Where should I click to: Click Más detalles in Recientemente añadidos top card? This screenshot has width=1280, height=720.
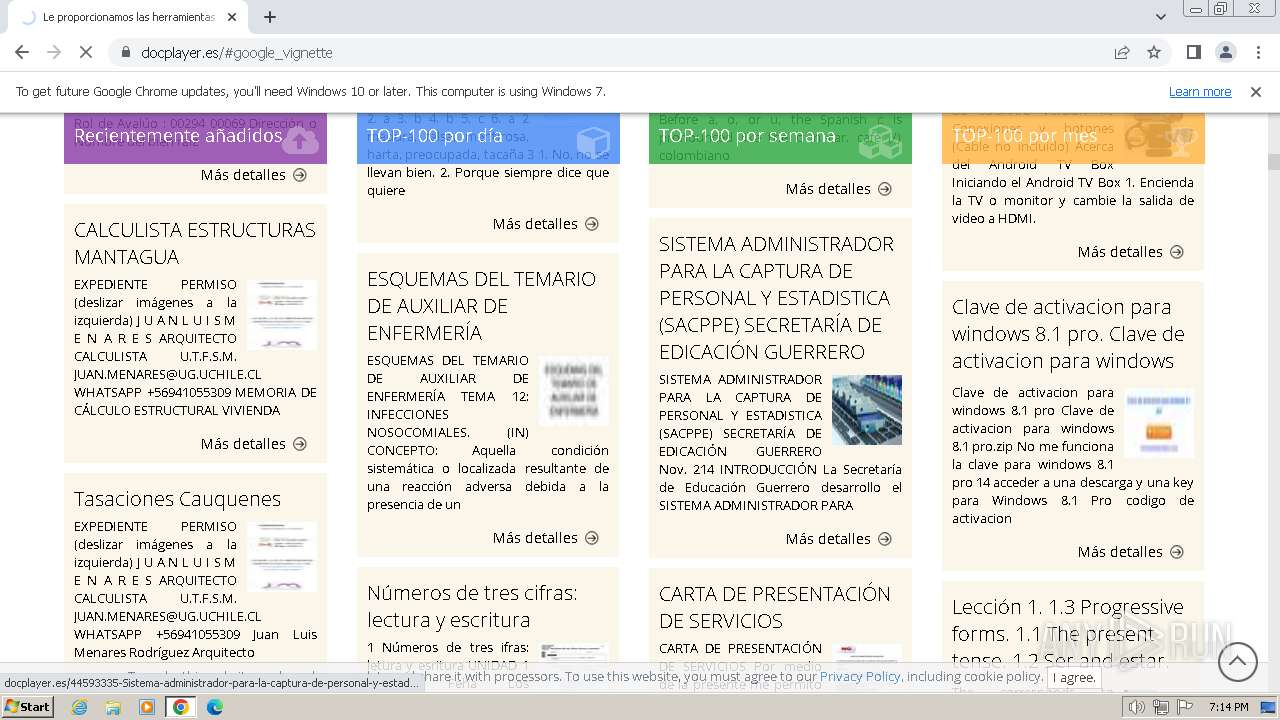[253, 174]
